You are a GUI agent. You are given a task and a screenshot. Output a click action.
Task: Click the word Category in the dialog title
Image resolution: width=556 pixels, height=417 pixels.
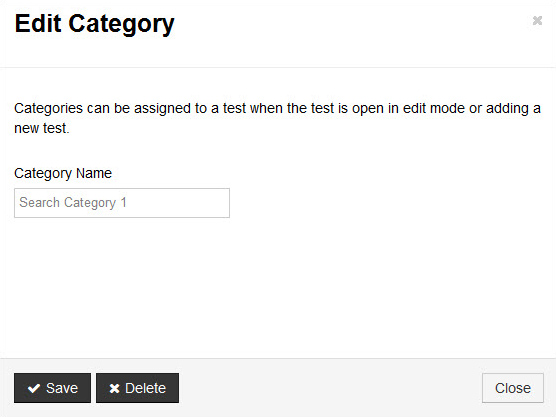pos(121,24)
